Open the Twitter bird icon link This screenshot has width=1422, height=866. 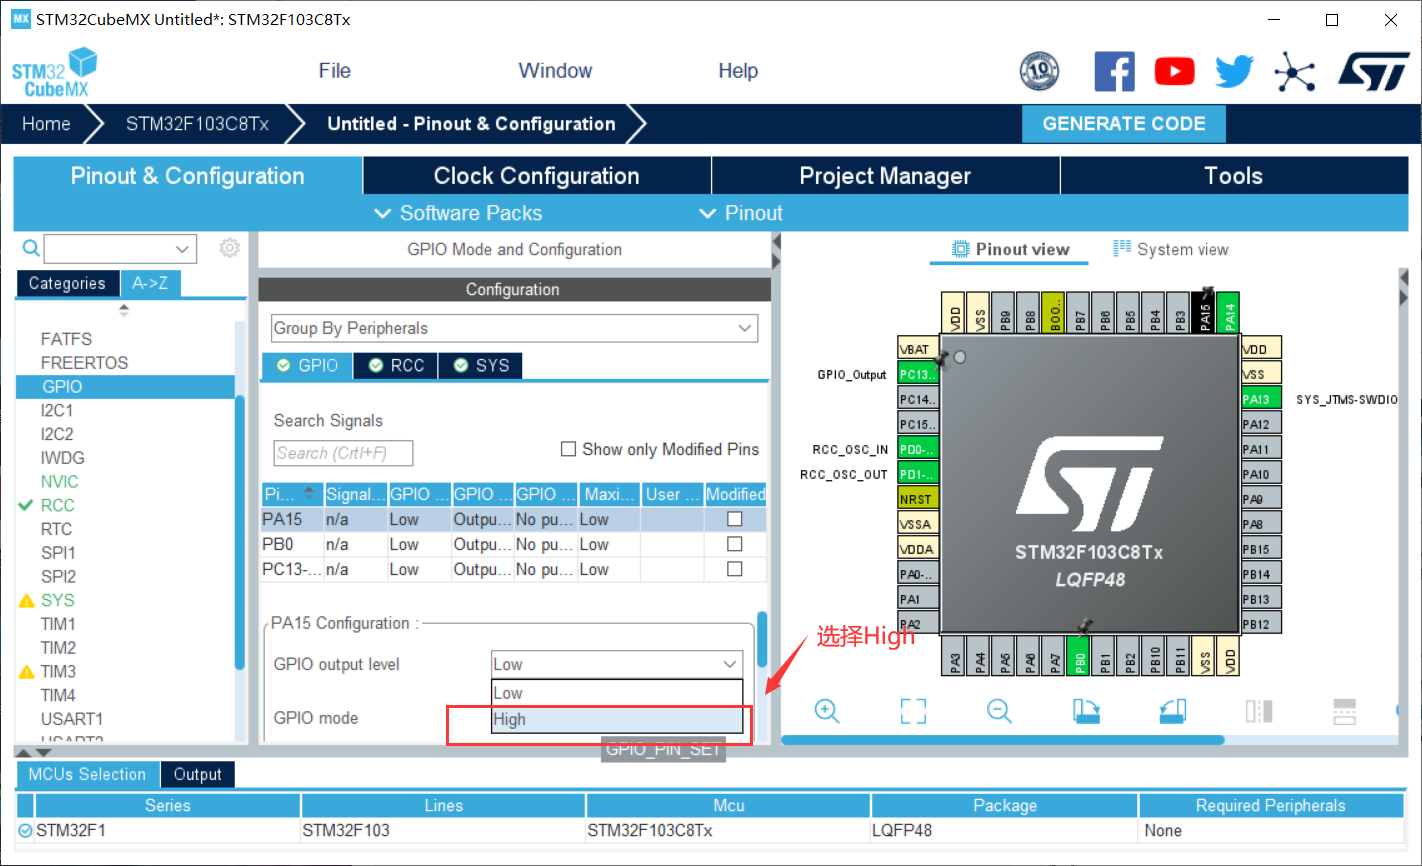click(1234, 72)
